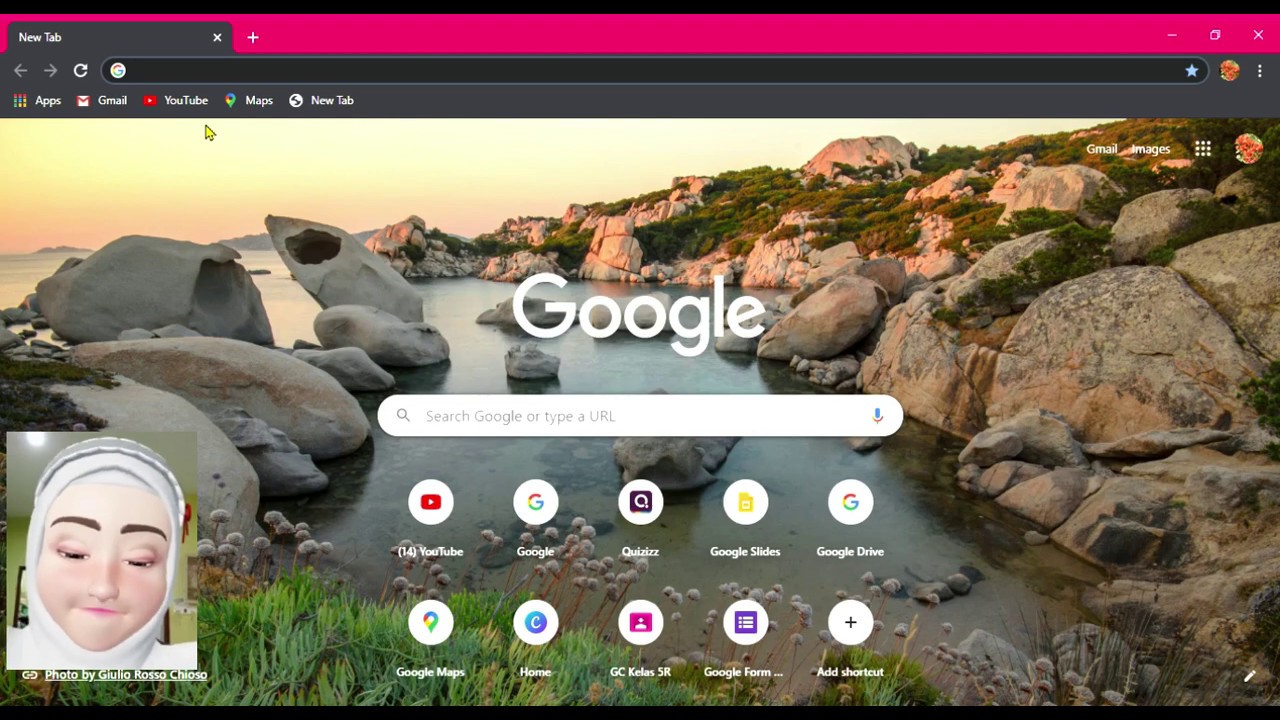Open the GC Kelas 5R shortcut

point(640,641)
